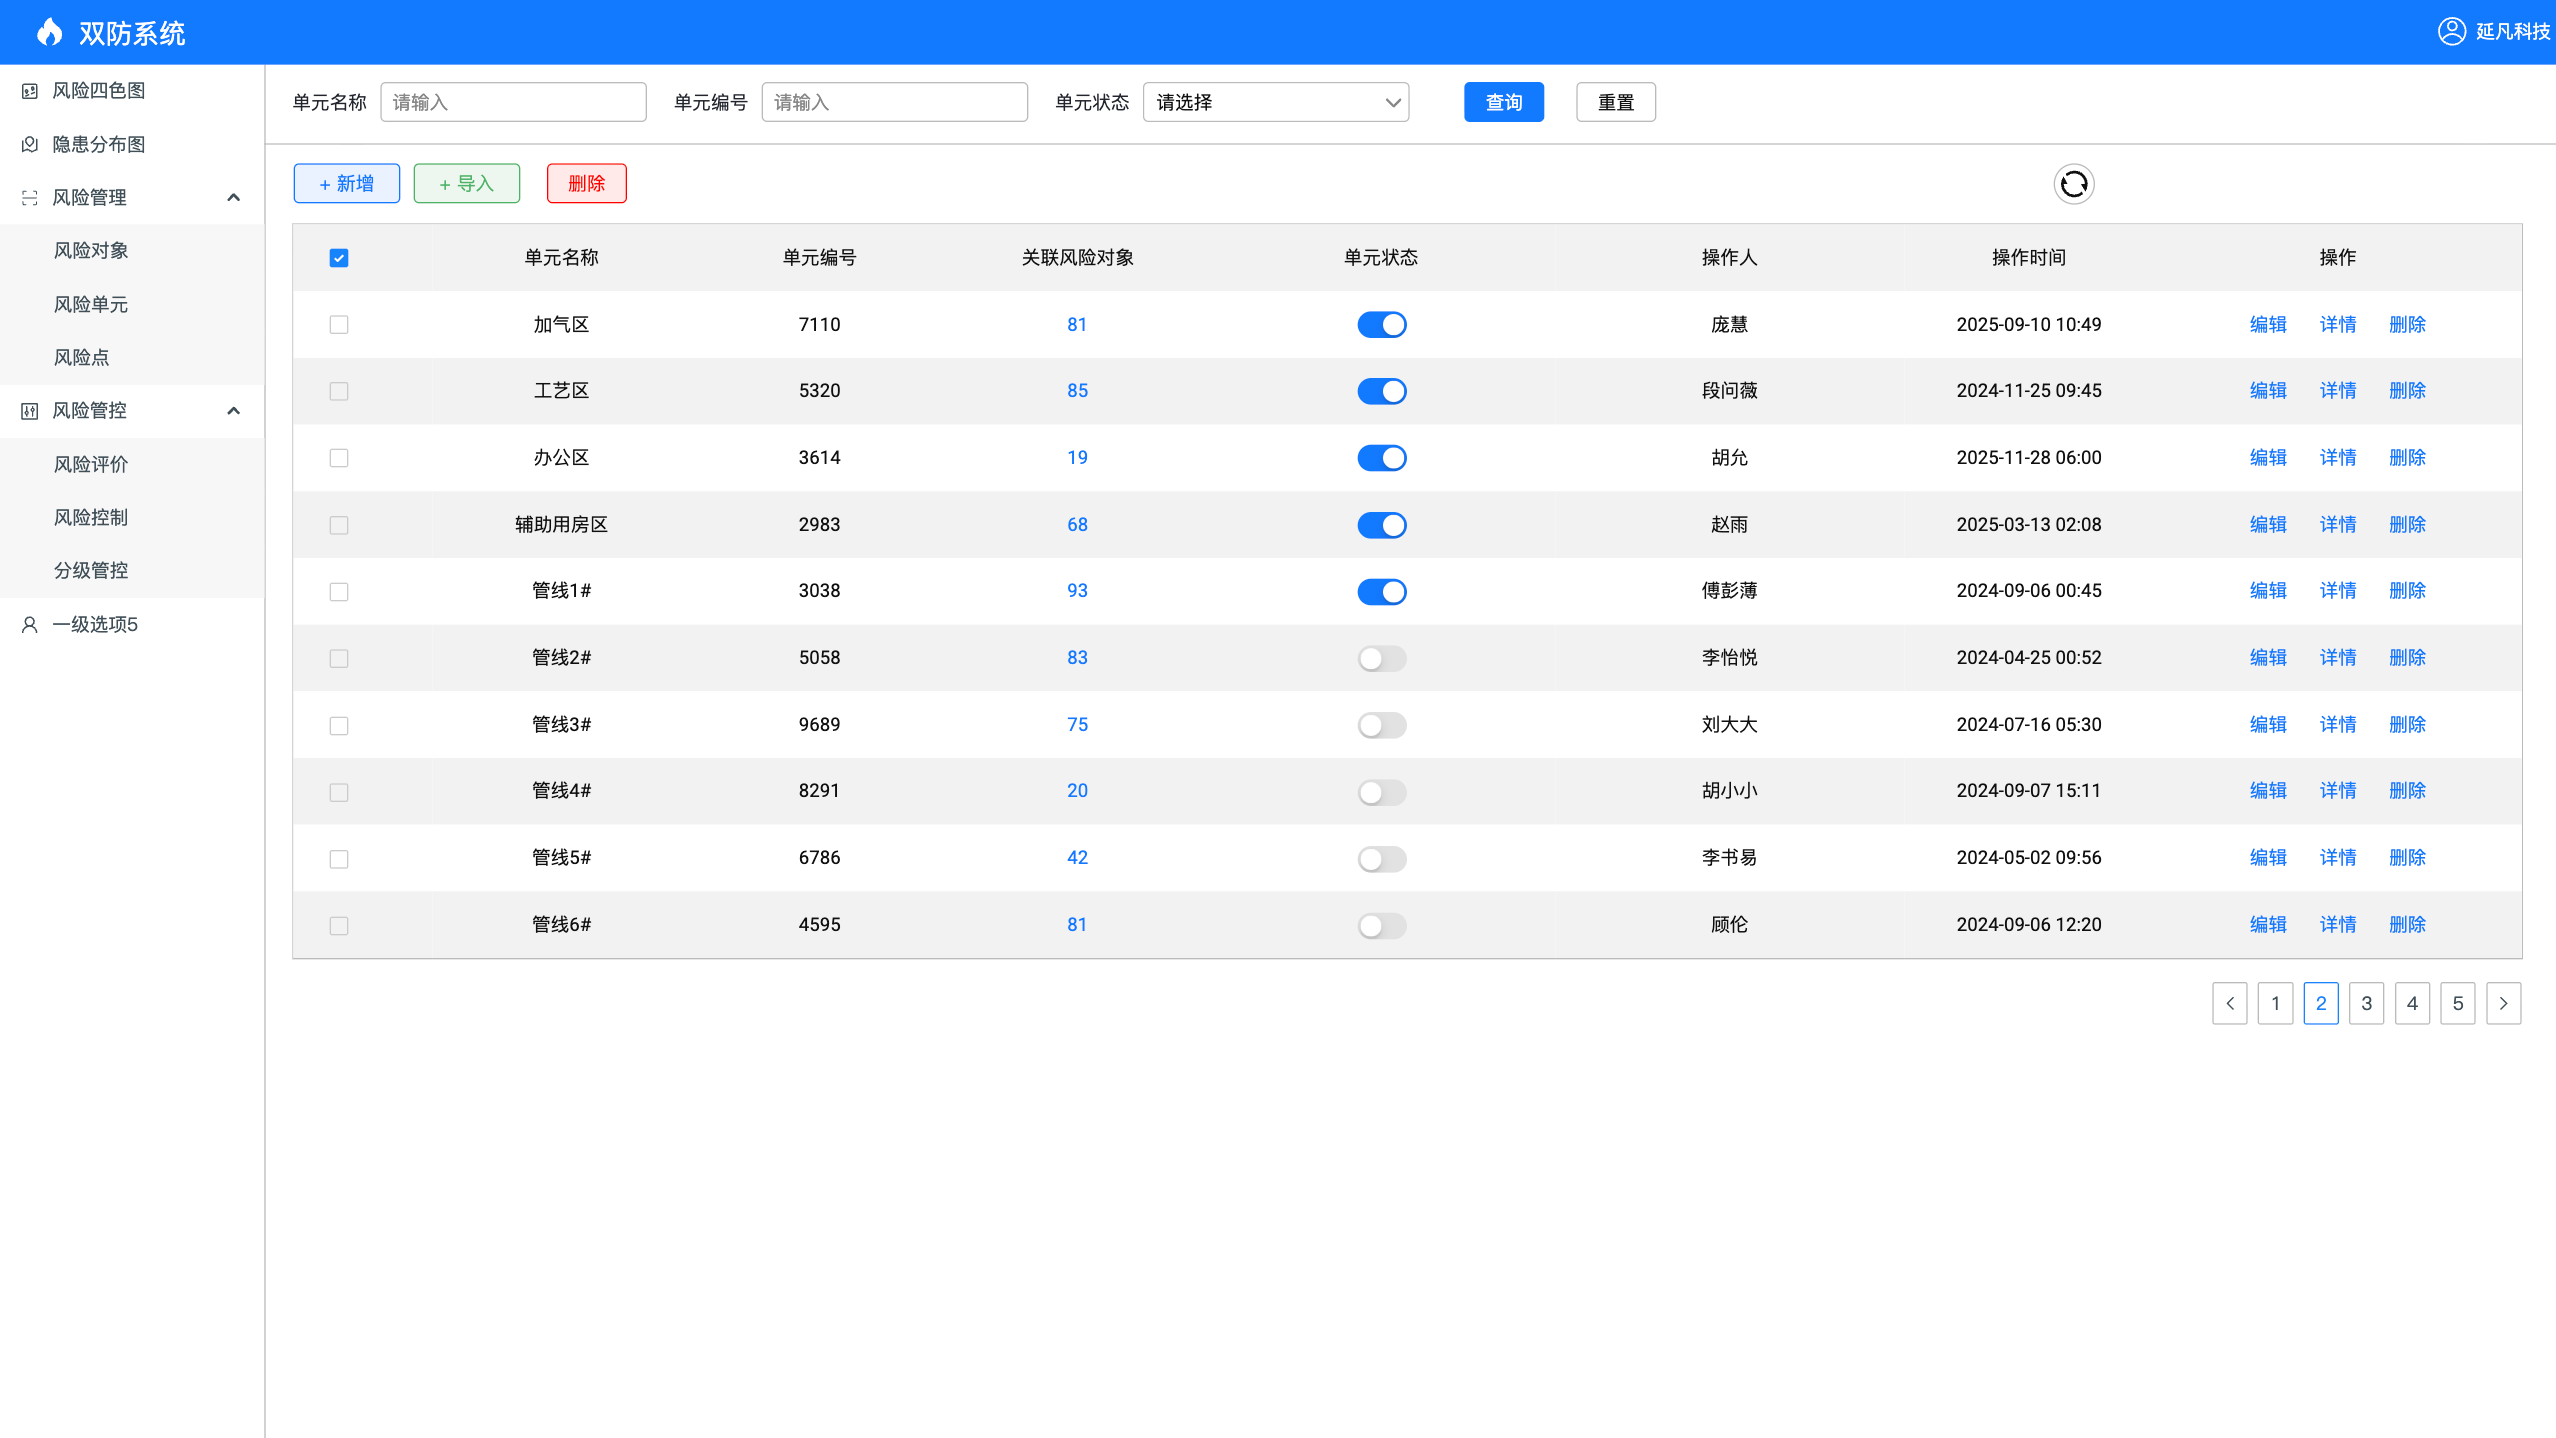Click the 一级选项5 person icon
This screenshot has width=2556, height=1438.
point(30,625)
